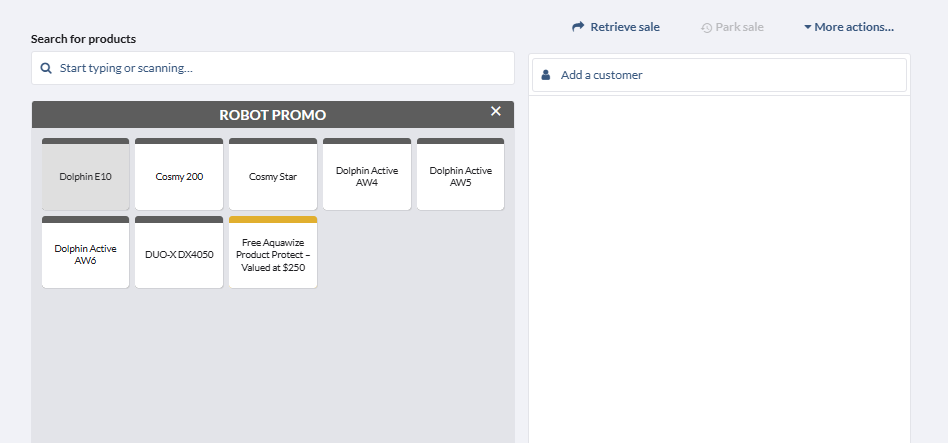
Task: Add Free Aquawize Product Protect tile
Action: 273,252
